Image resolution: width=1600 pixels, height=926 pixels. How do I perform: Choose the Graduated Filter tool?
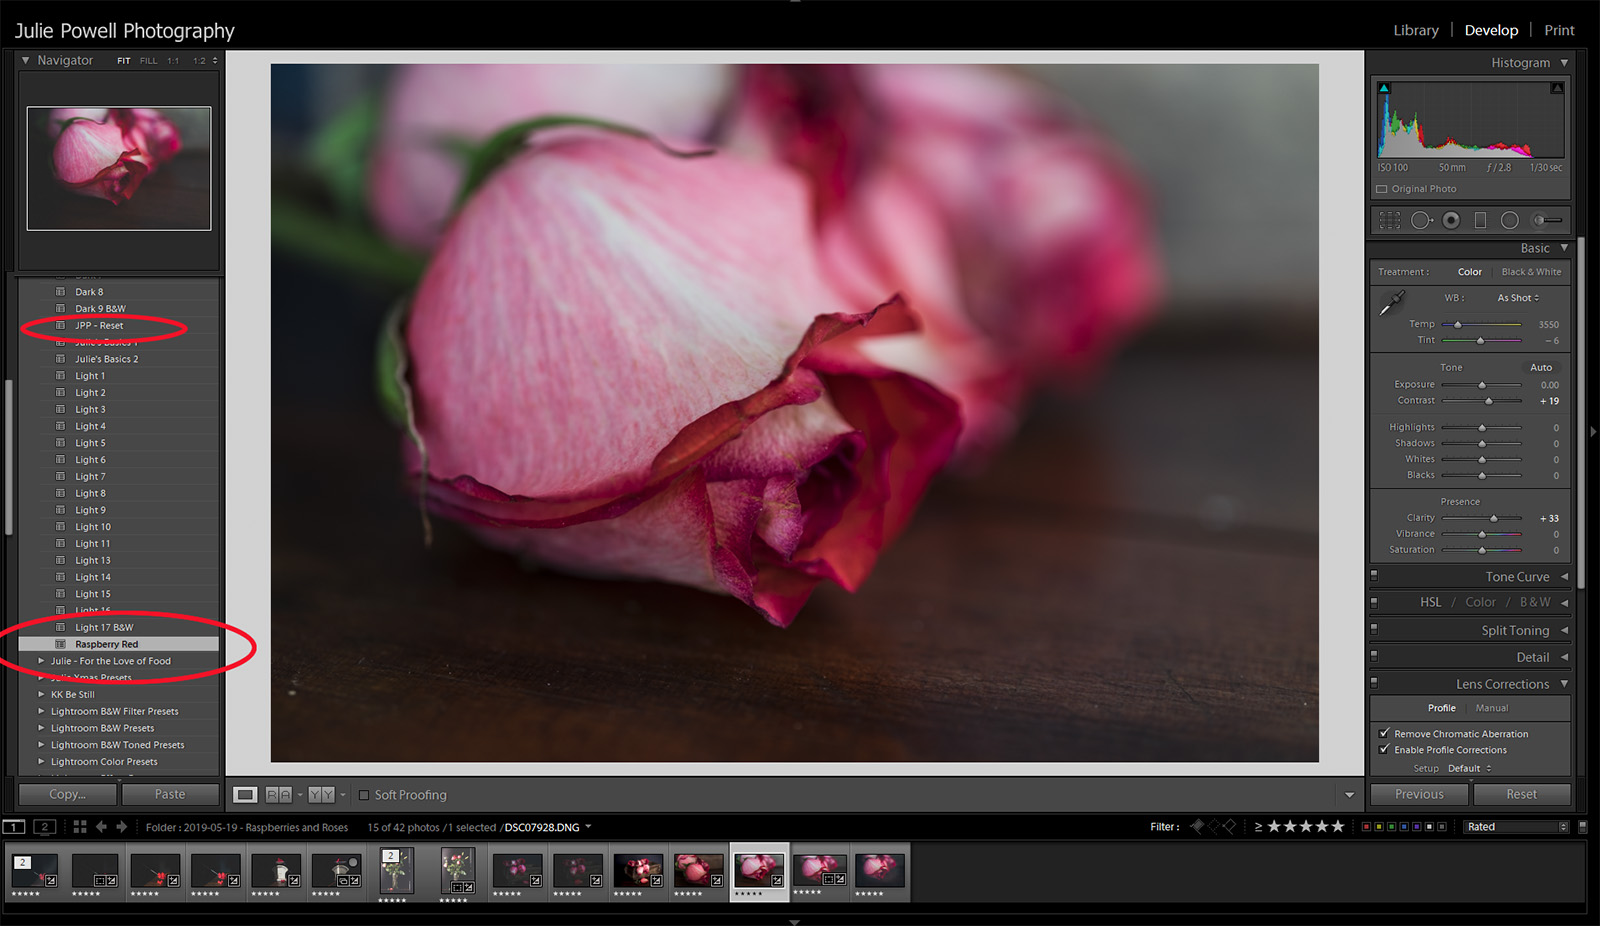point(1480,220)
